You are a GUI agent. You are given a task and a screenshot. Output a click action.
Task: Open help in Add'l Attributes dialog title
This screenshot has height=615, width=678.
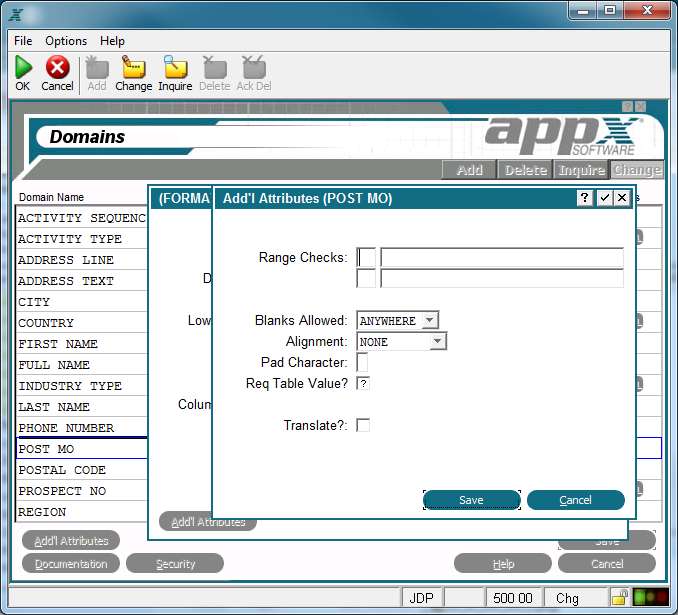pos(585,198)
